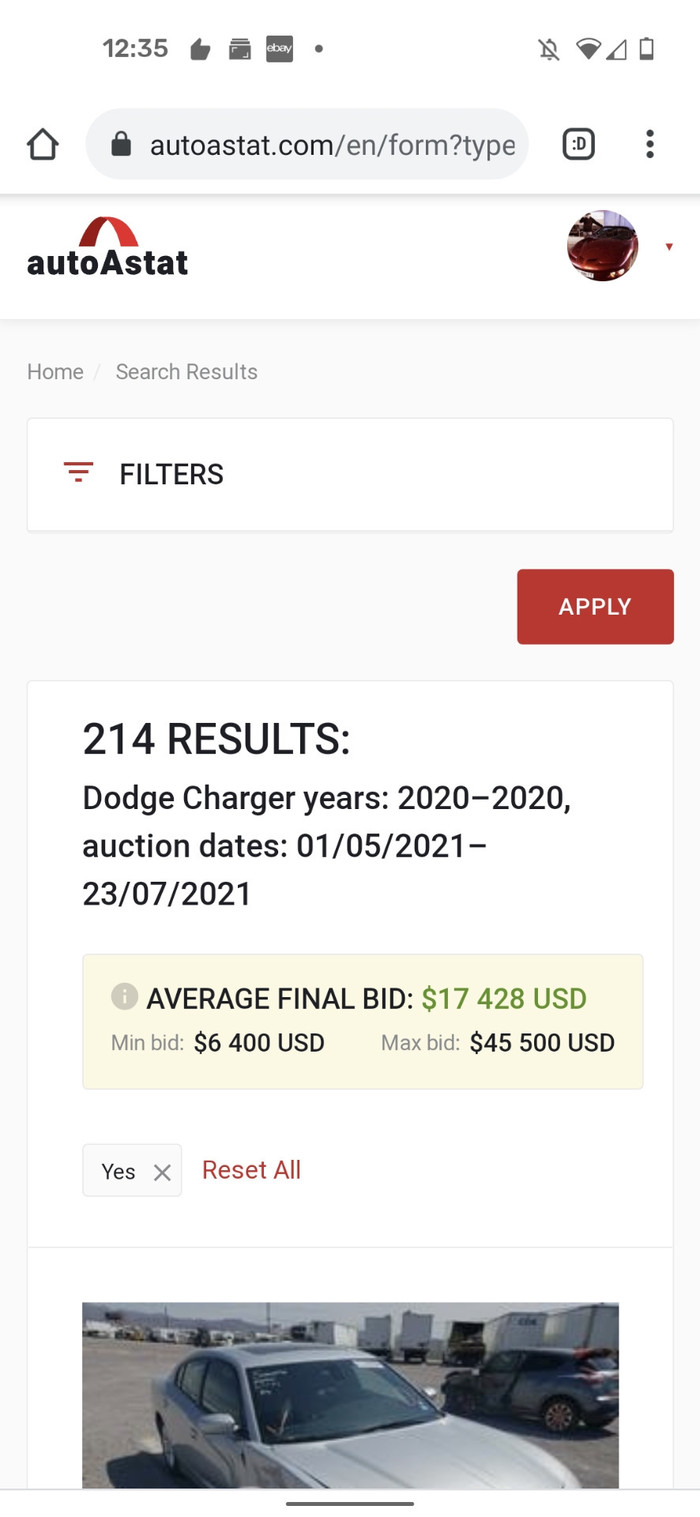The image size is (700, 1517).
Task: Select the Yes filter tag
Action: point(118,1171)
